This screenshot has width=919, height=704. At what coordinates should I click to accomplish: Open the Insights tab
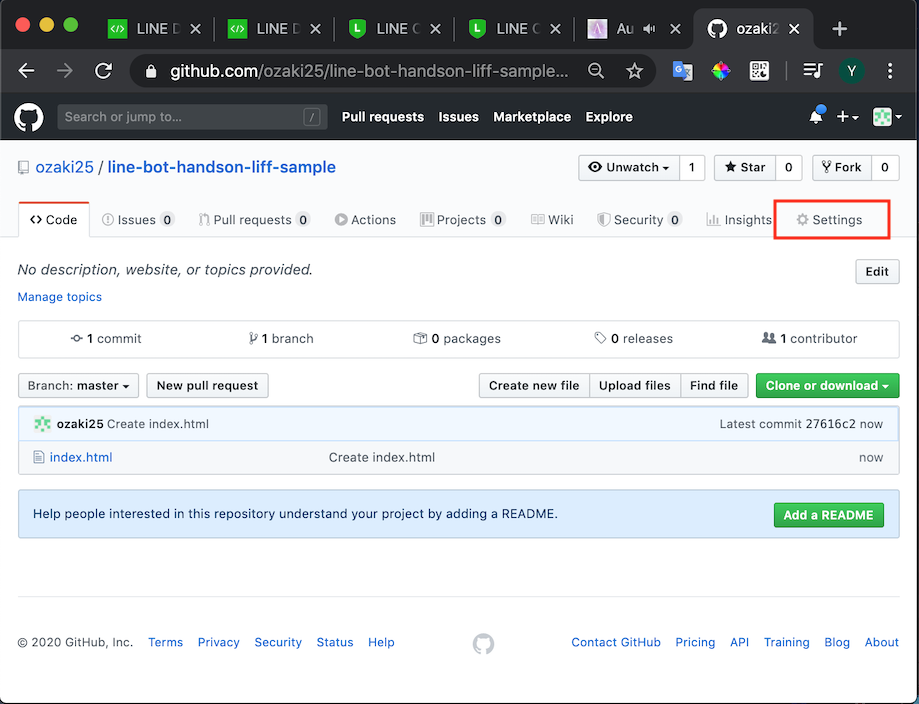point(738,220)
